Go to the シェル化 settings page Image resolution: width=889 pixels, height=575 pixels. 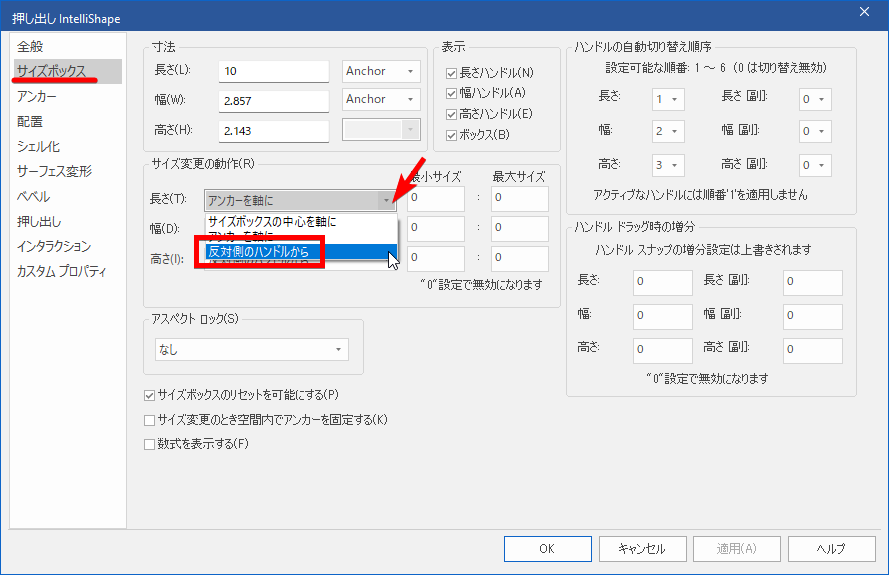40,146
